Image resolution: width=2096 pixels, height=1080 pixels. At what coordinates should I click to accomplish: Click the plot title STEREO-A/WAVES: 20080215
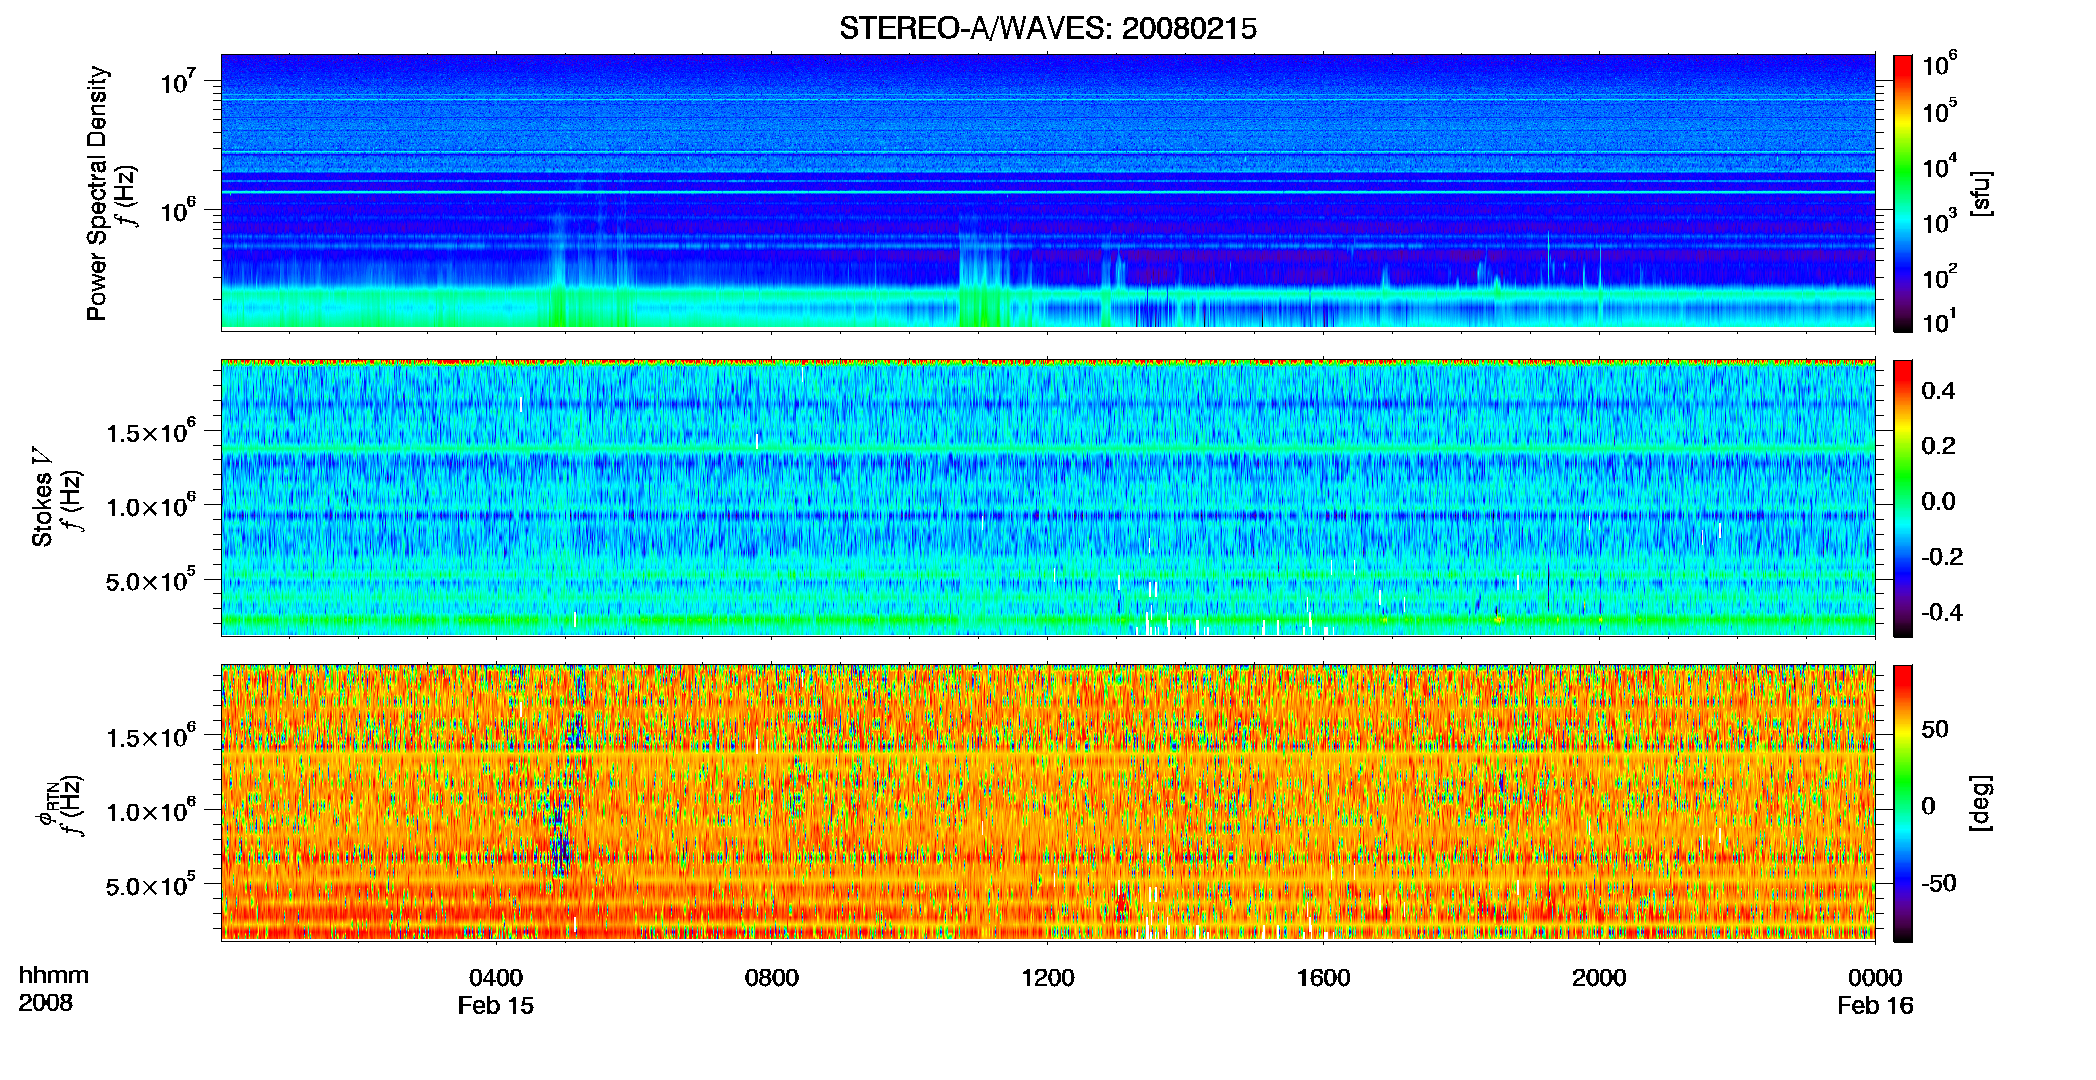pyautogui.click(x=1047, y=28)
